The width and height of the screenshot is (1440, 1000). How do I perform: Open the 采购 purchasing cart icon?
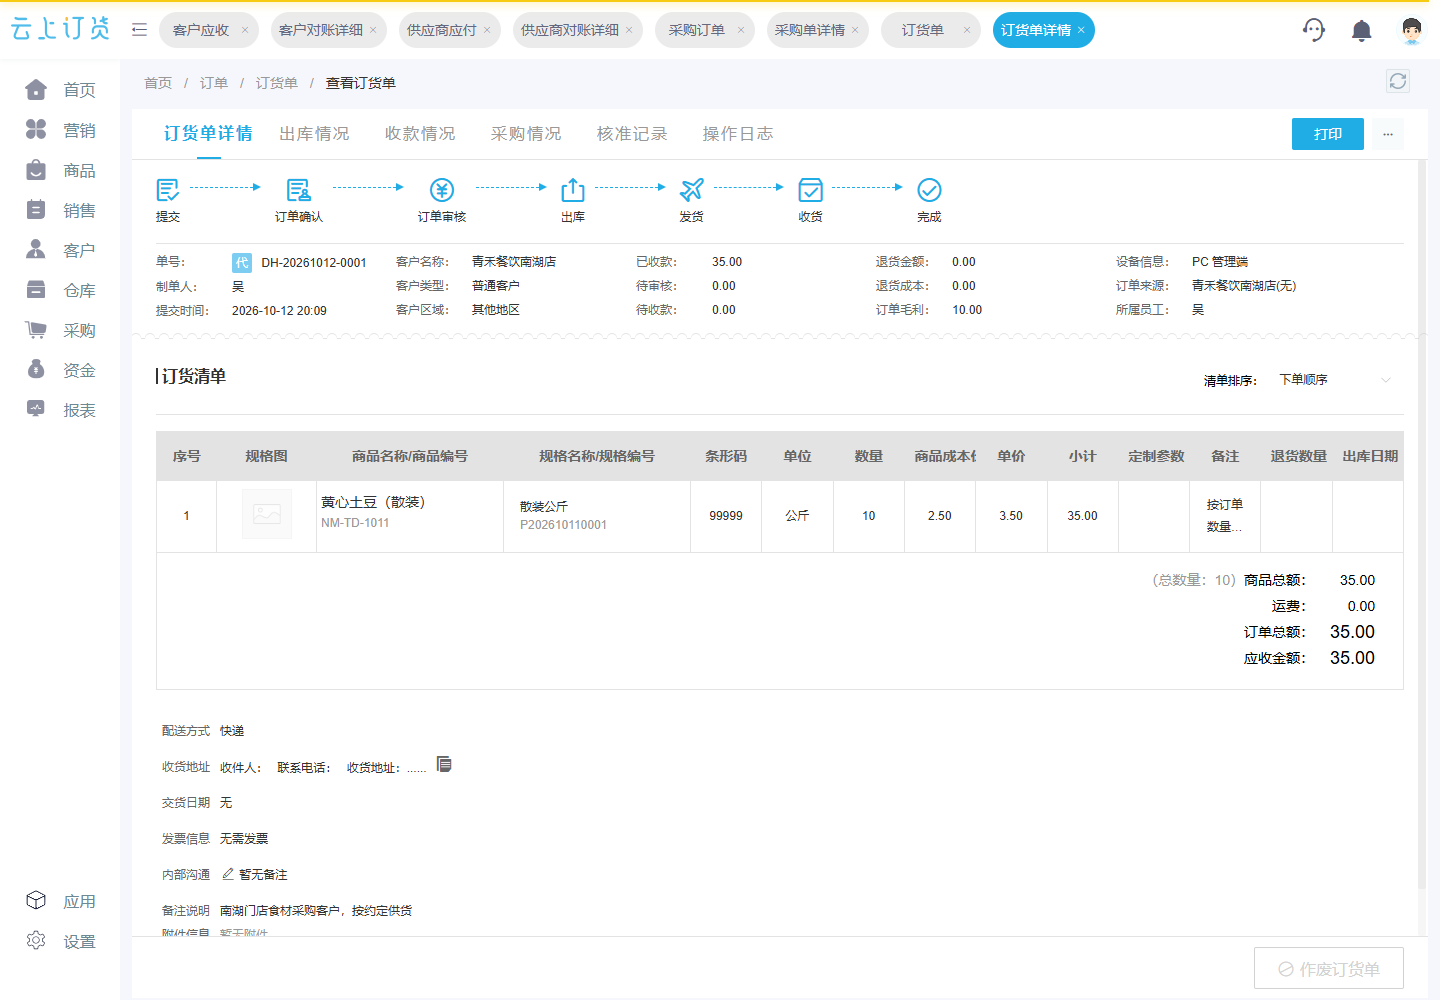point(36,330)
